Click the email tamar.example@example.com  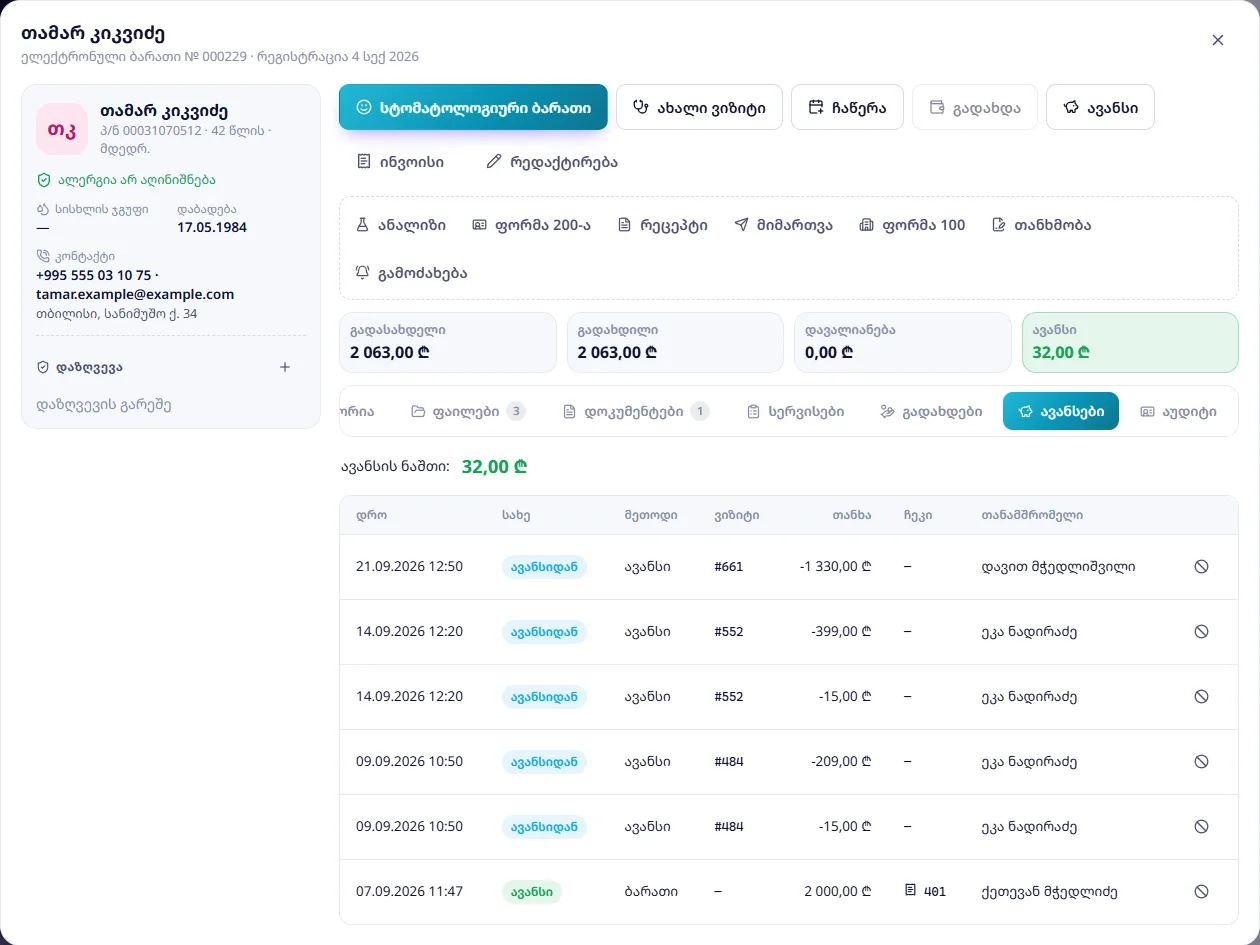pyautogui.click(x=135, y=294)
